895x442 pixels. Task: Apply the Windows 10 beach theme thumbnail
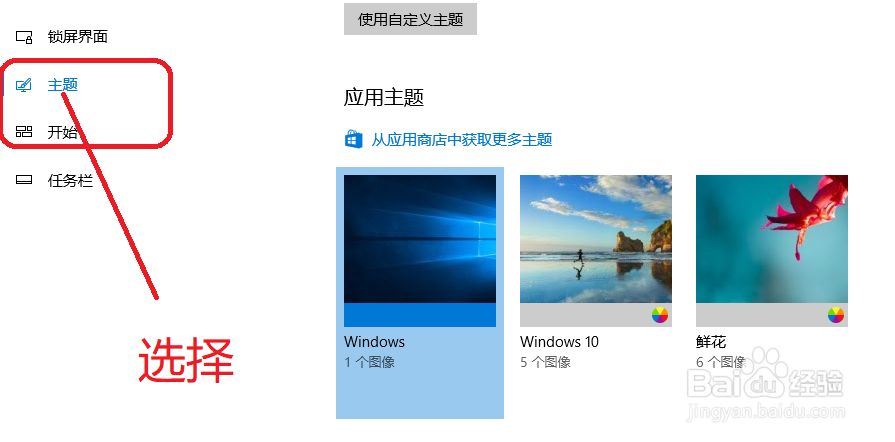coord(596,239)
